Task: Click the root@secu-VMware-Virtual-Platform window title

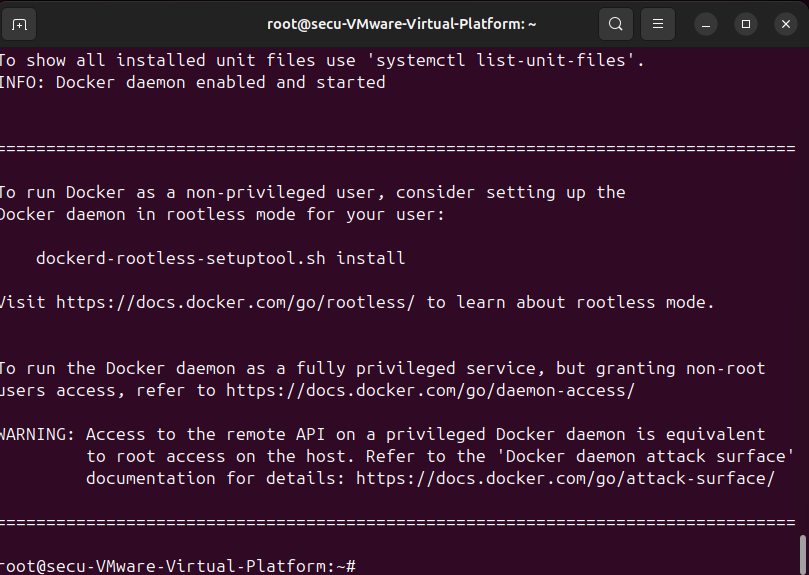Action: tap(401, 24)
